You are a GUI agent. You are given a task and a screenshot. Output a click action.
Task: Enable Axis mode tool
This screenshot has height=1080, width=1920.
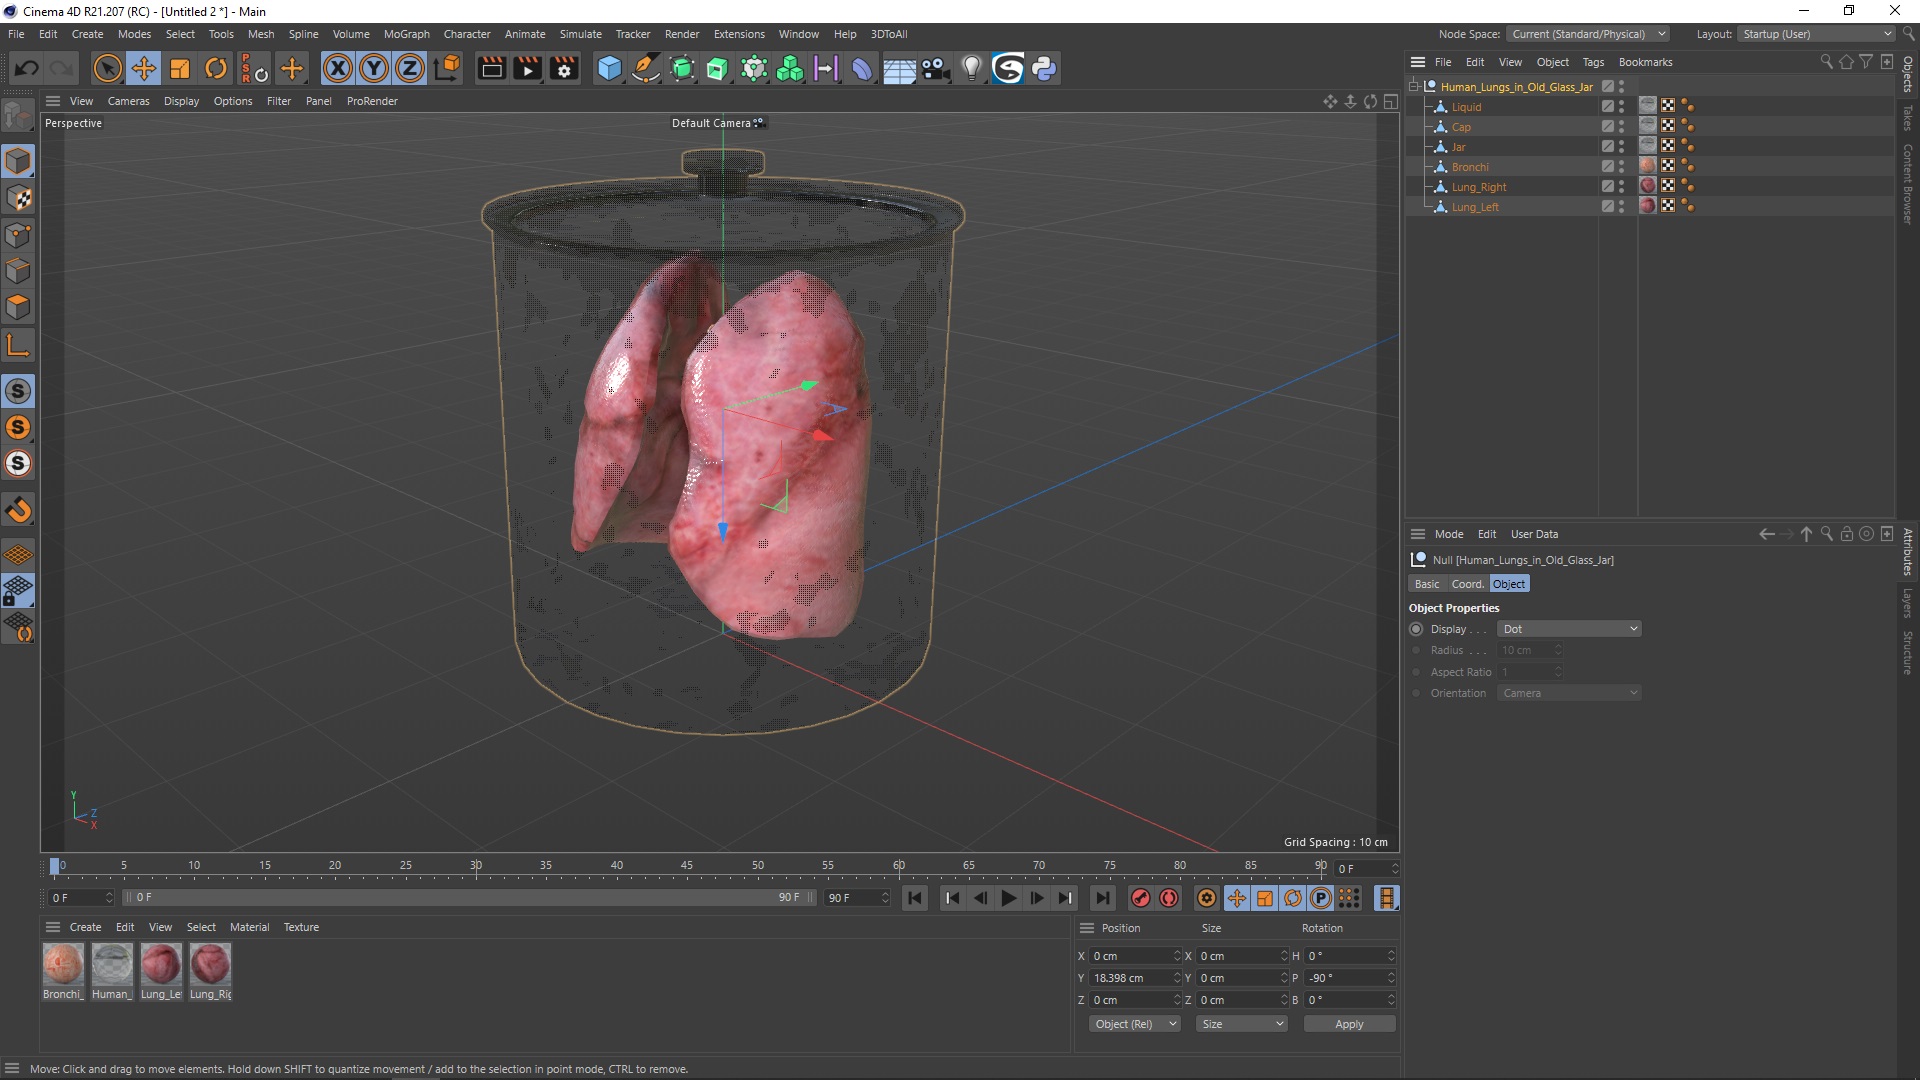pyautogui.click(x=18, y=346)
